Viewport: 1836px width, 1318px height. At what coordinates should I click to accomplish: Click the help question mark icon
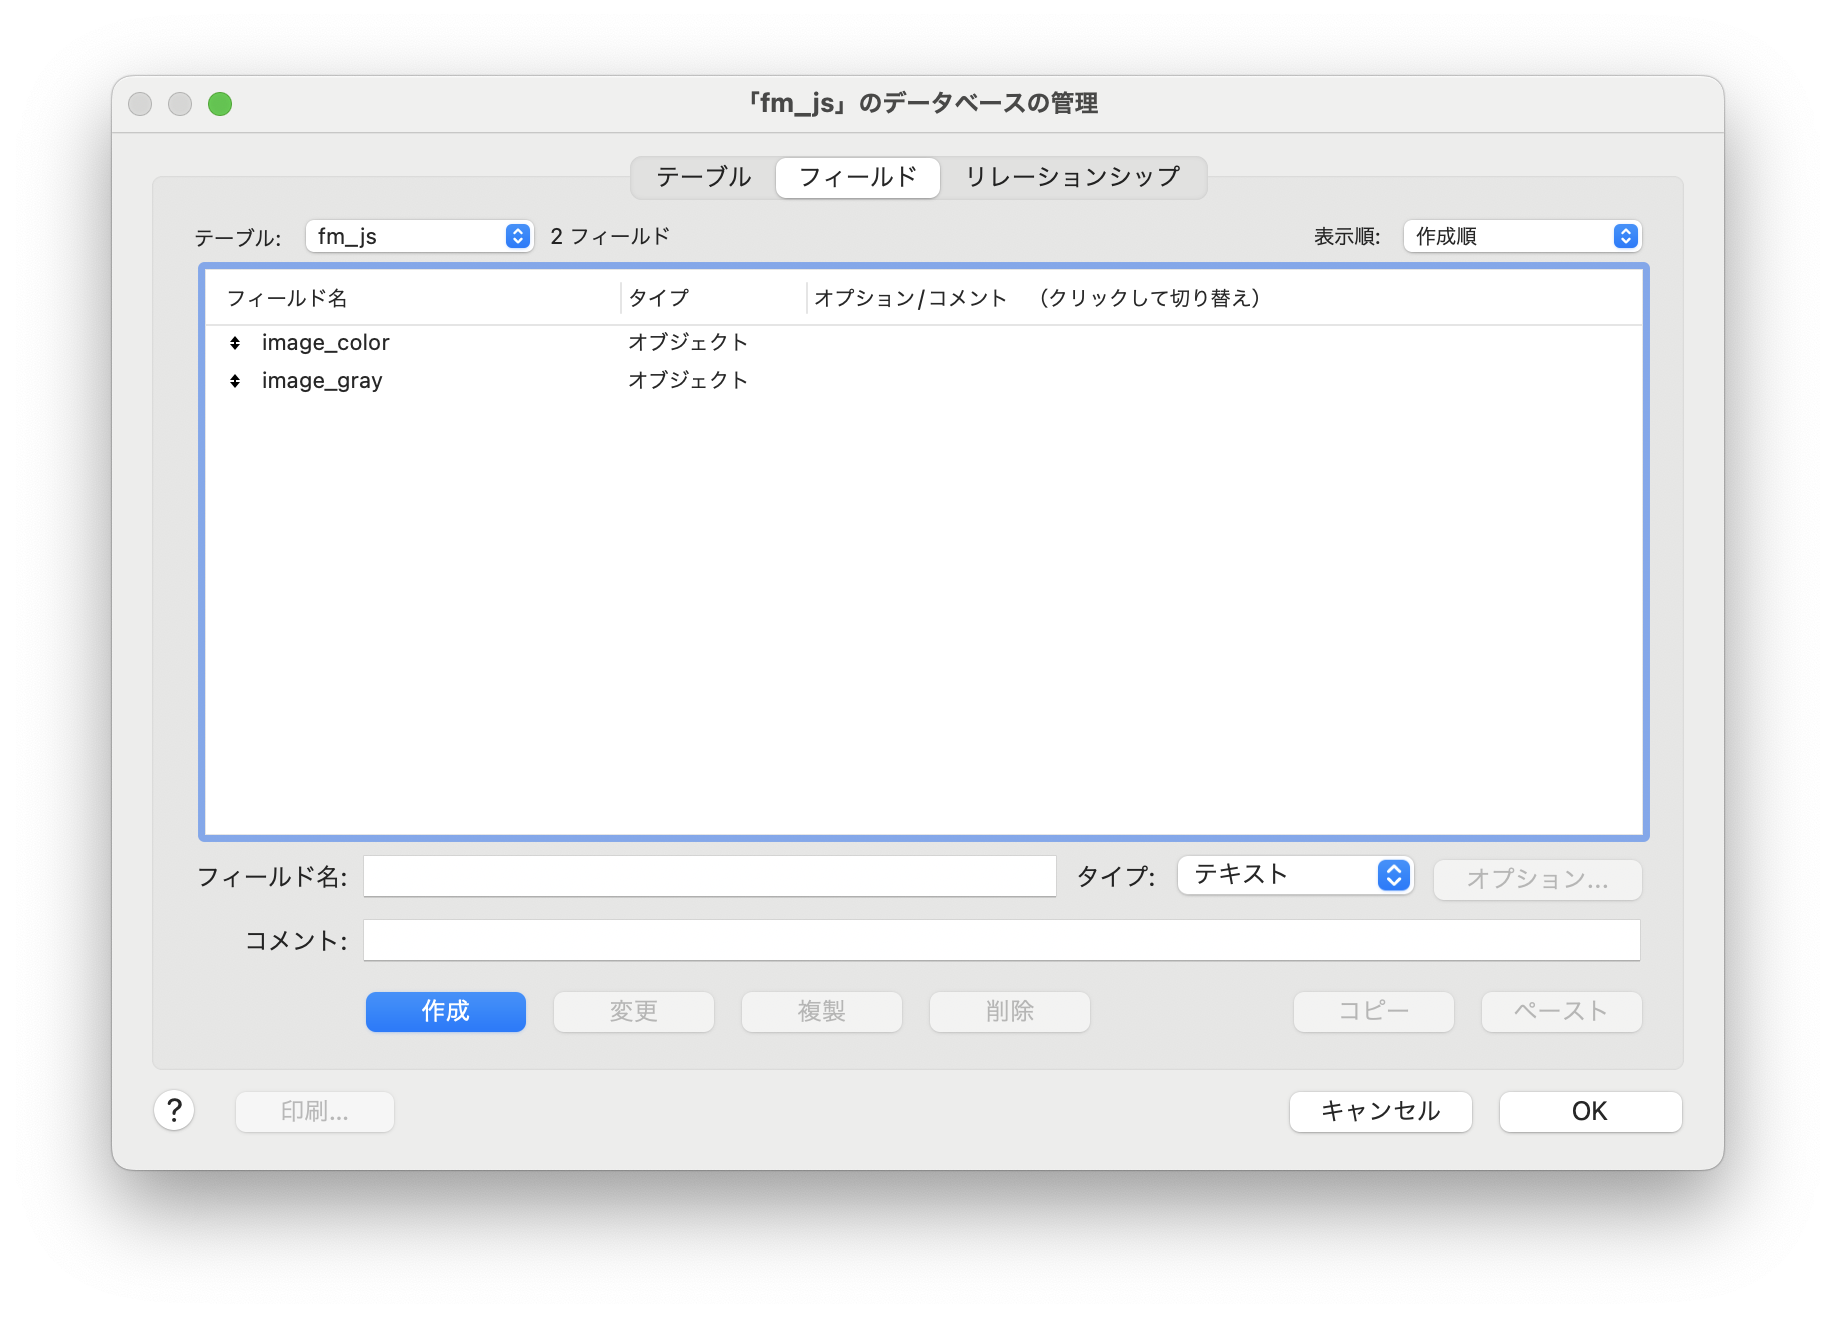[x=175, y=1111]
